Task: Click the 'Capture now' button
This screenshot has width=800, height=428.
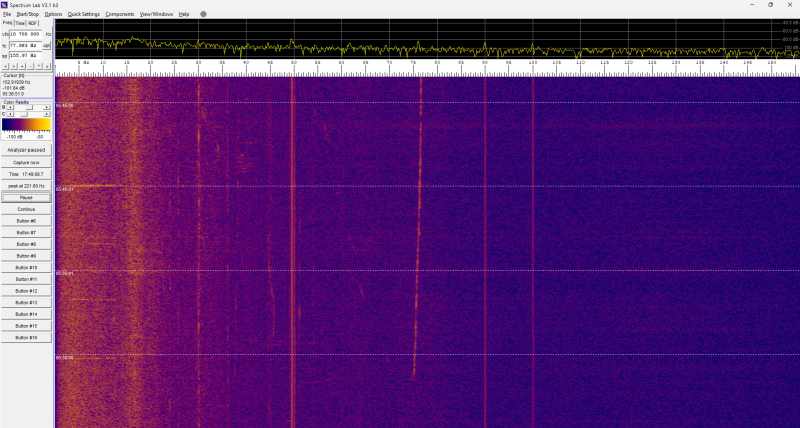Action: pyautogui.click(x=26, y=162)
